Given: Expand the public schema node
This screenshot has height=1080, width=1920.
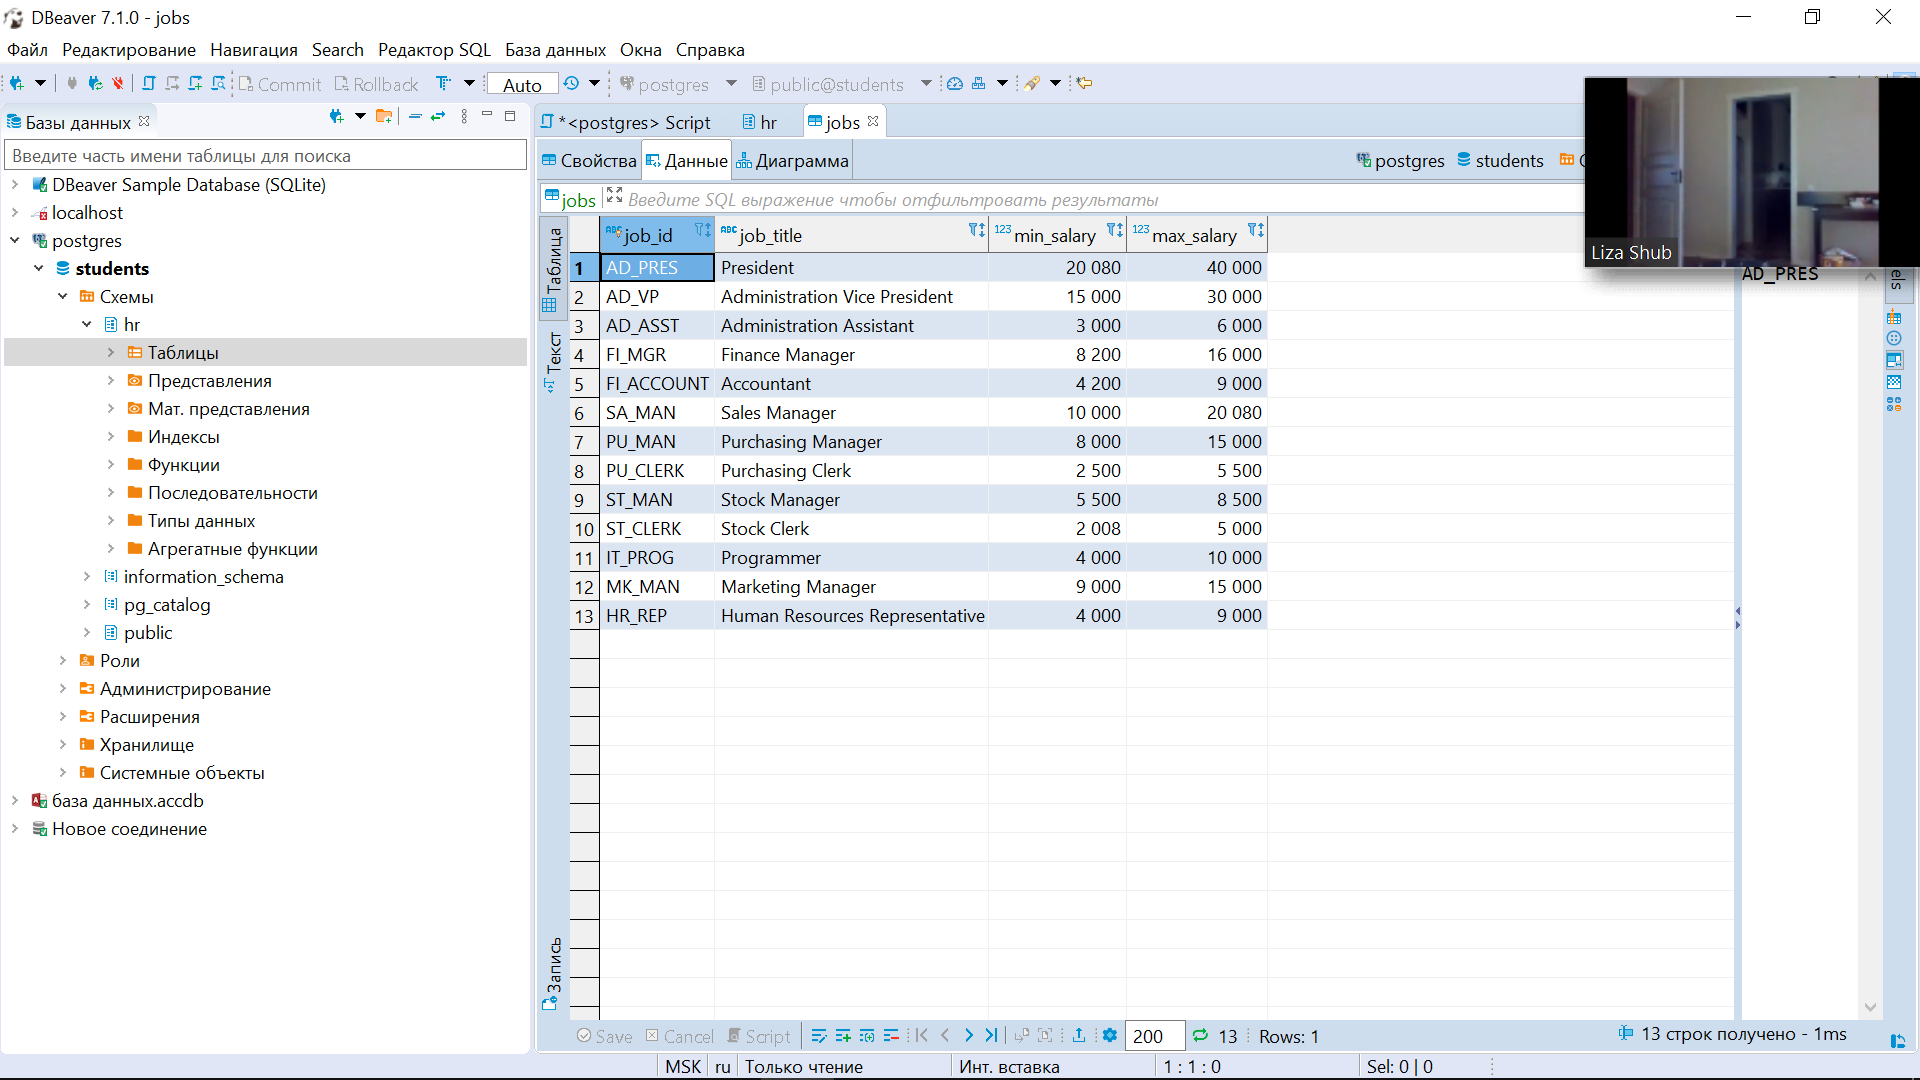Looking at the screenshot, I should tap(87, 632).
